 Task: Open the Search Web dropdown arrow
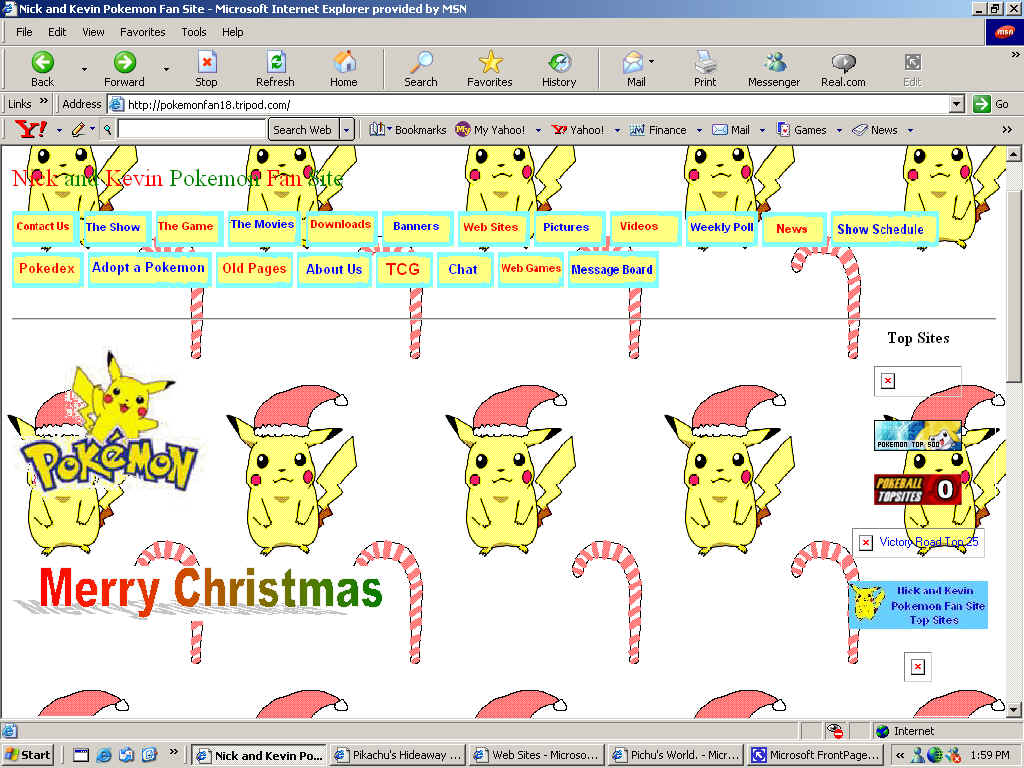tap(347, 130)
